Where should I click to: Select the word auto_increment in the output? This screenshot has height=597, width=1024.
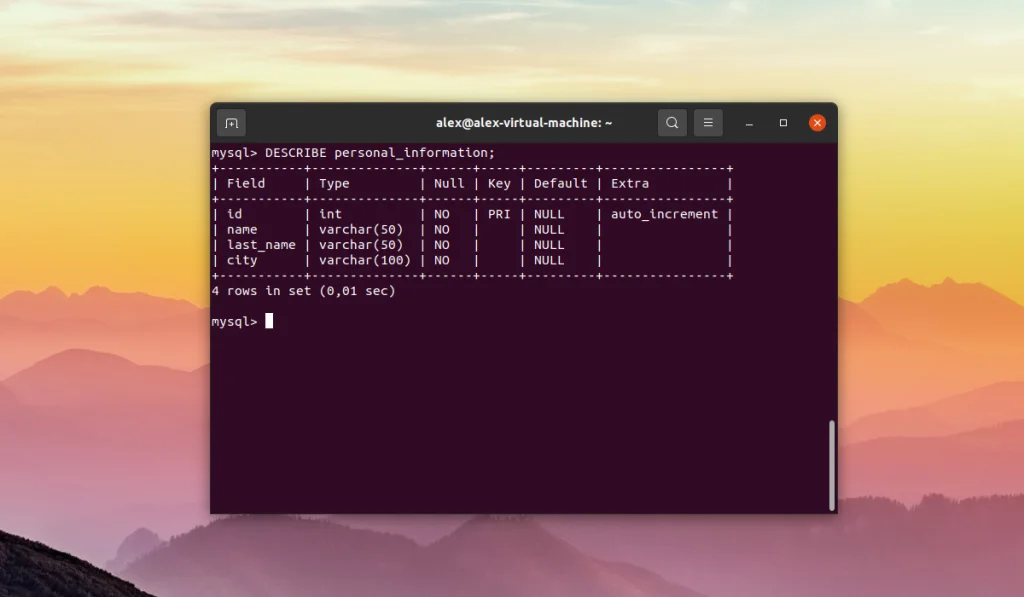pyautogui.click(x=666, y=213)
